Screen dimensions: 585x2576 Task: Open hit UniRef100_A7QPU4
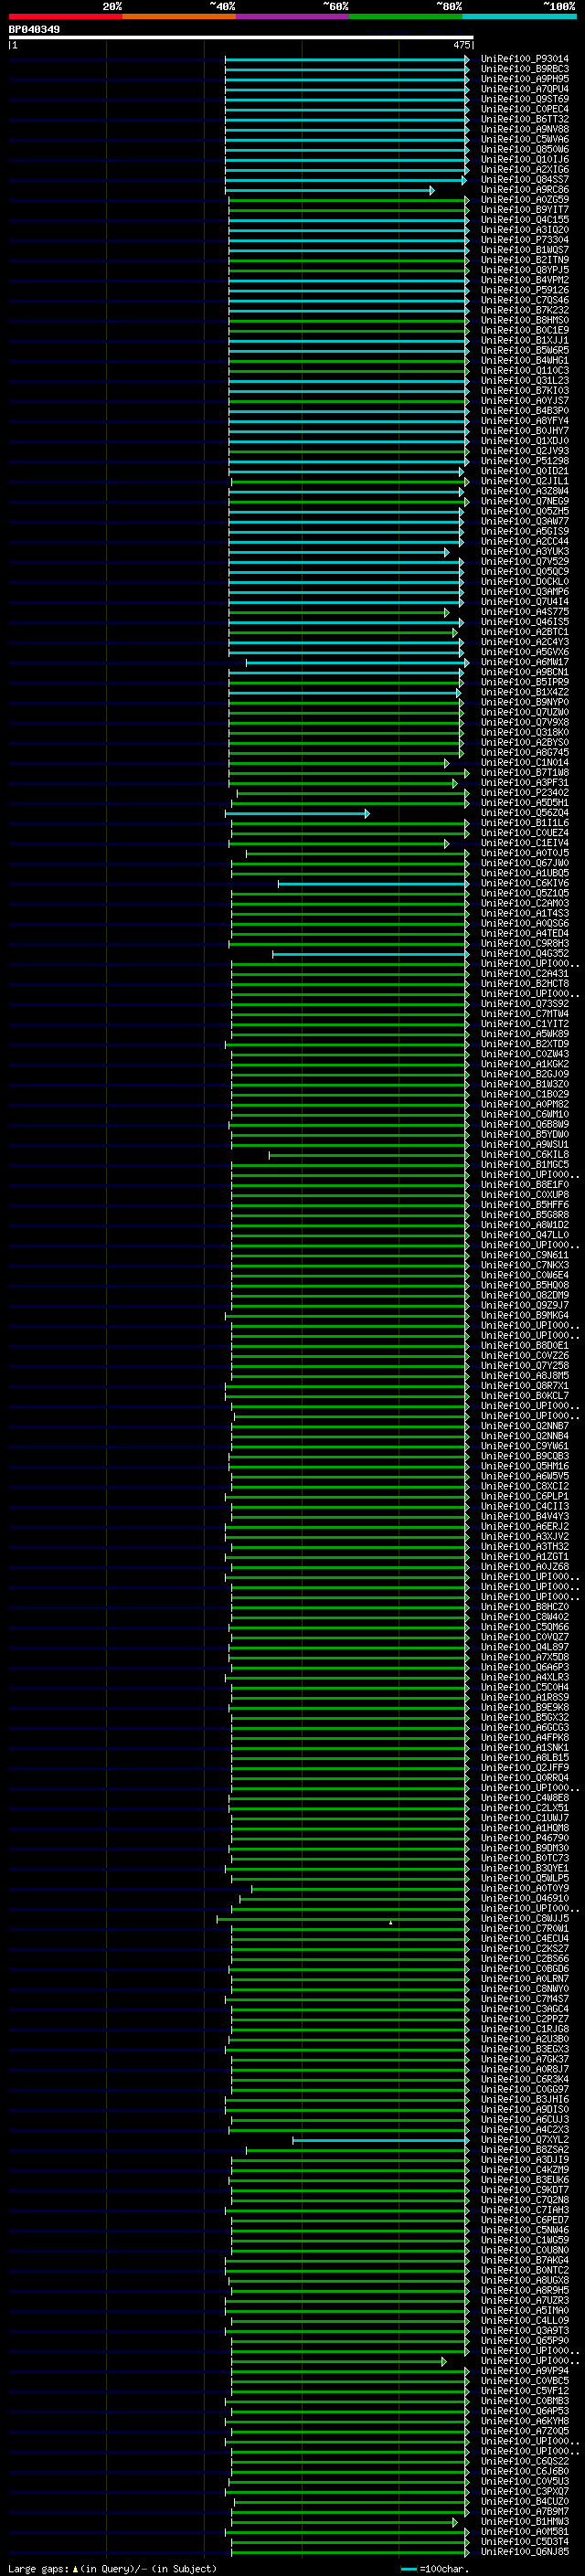point(524,89)
